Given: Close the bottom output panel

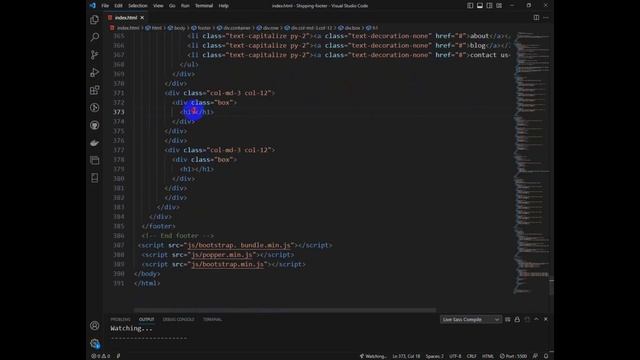Looking at the screenshot, I should click(x=546, y=319).
